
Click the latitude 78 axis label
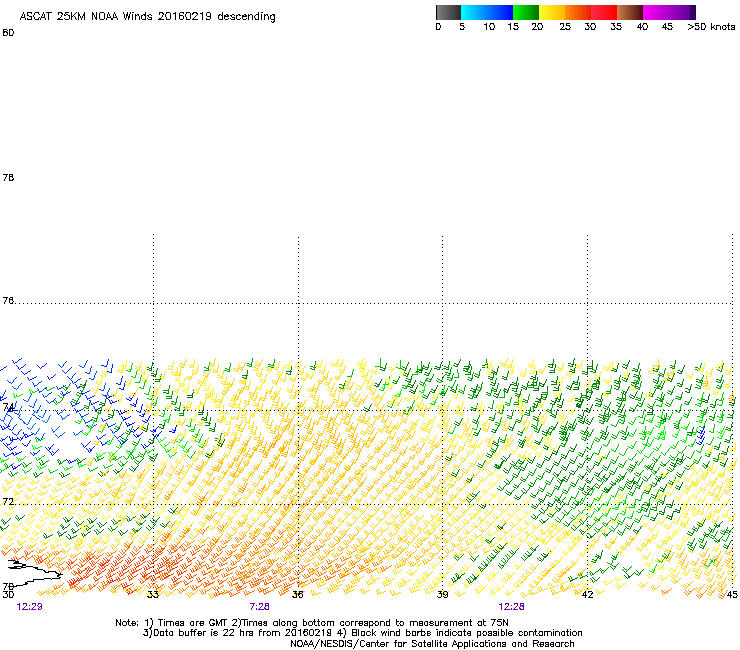pos(8,177)
